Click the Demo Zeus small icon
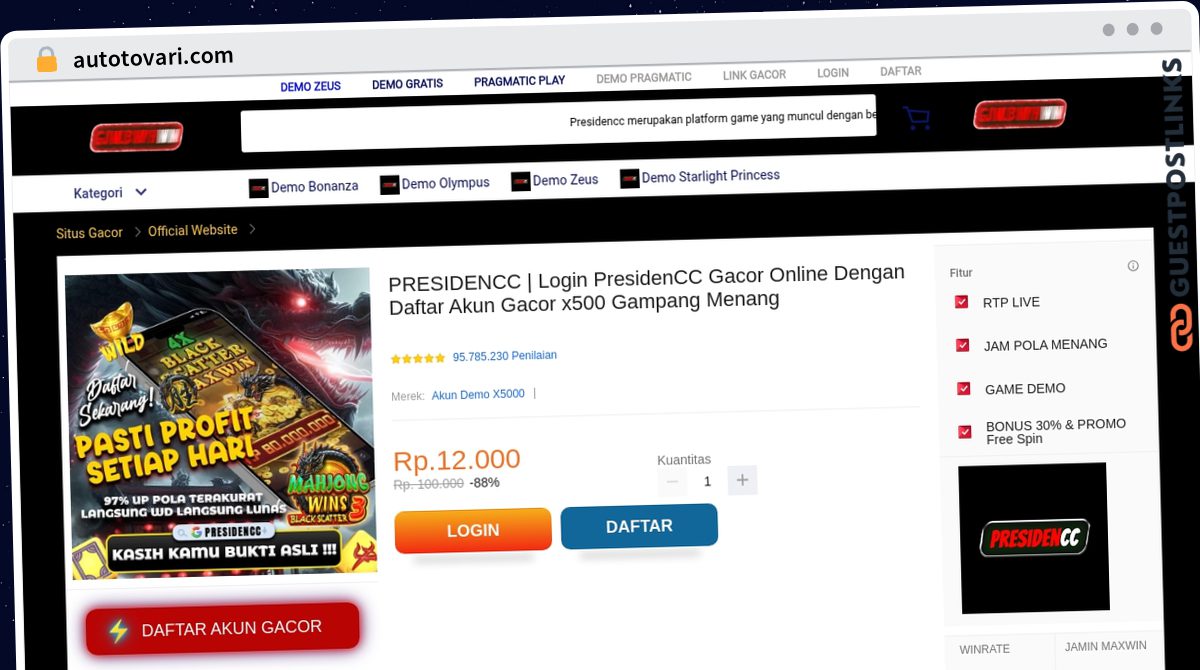 click(x=520, y=182)
